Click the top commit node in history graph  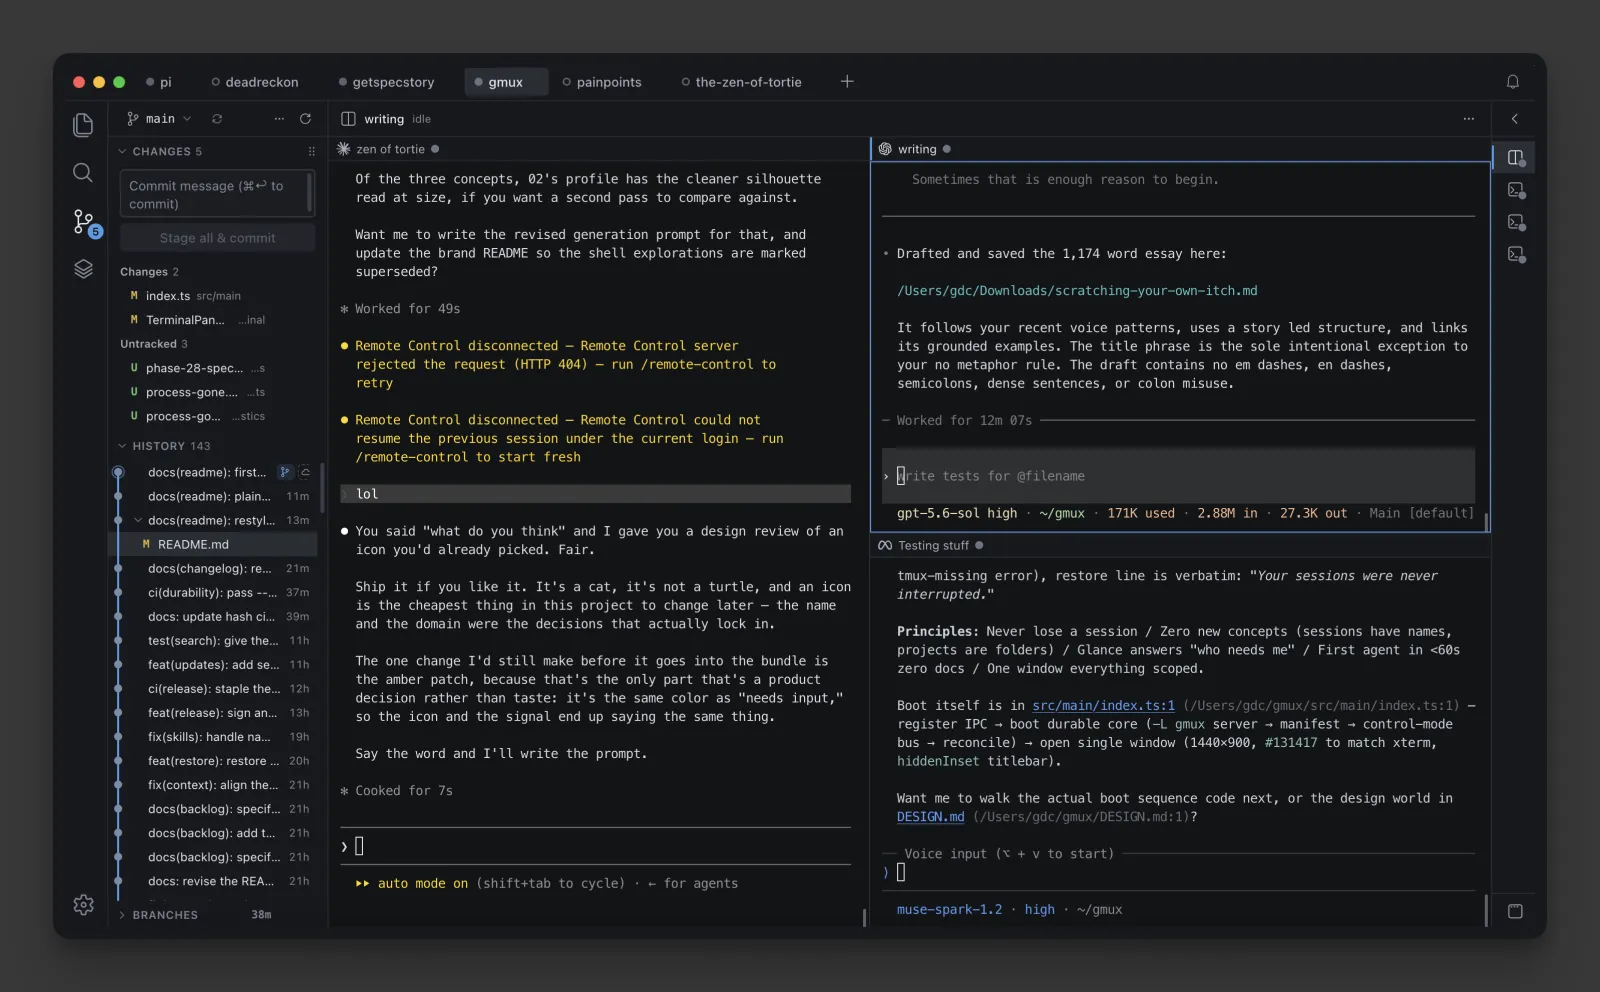pyautogui.click(x=118, y=472)
